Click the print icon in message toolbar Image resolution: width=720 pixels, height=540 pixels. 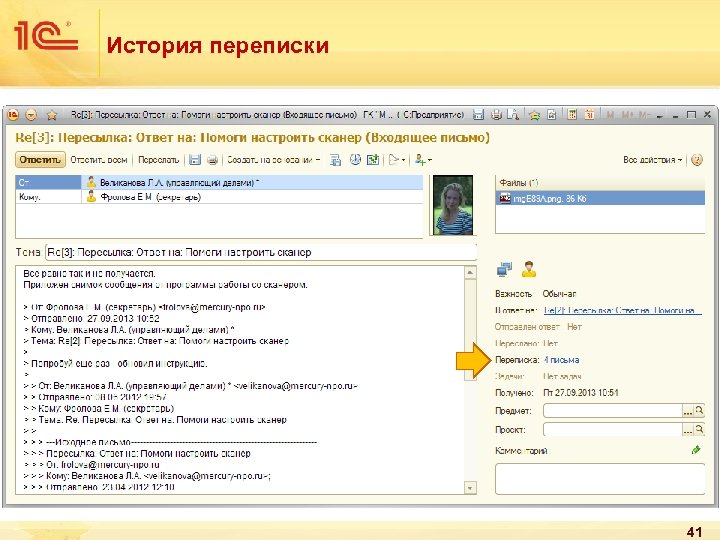212,160
